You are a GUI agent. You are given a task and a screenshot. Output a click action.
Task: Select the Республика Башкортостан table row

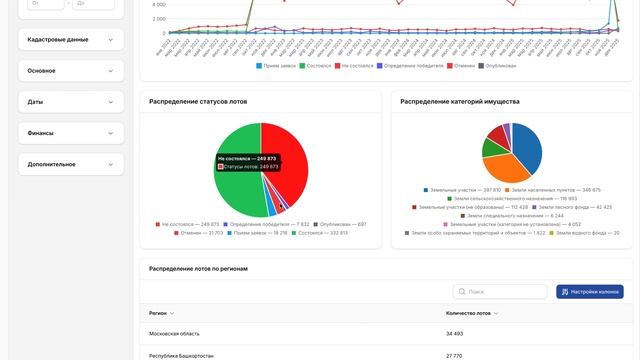click(386, 354)
